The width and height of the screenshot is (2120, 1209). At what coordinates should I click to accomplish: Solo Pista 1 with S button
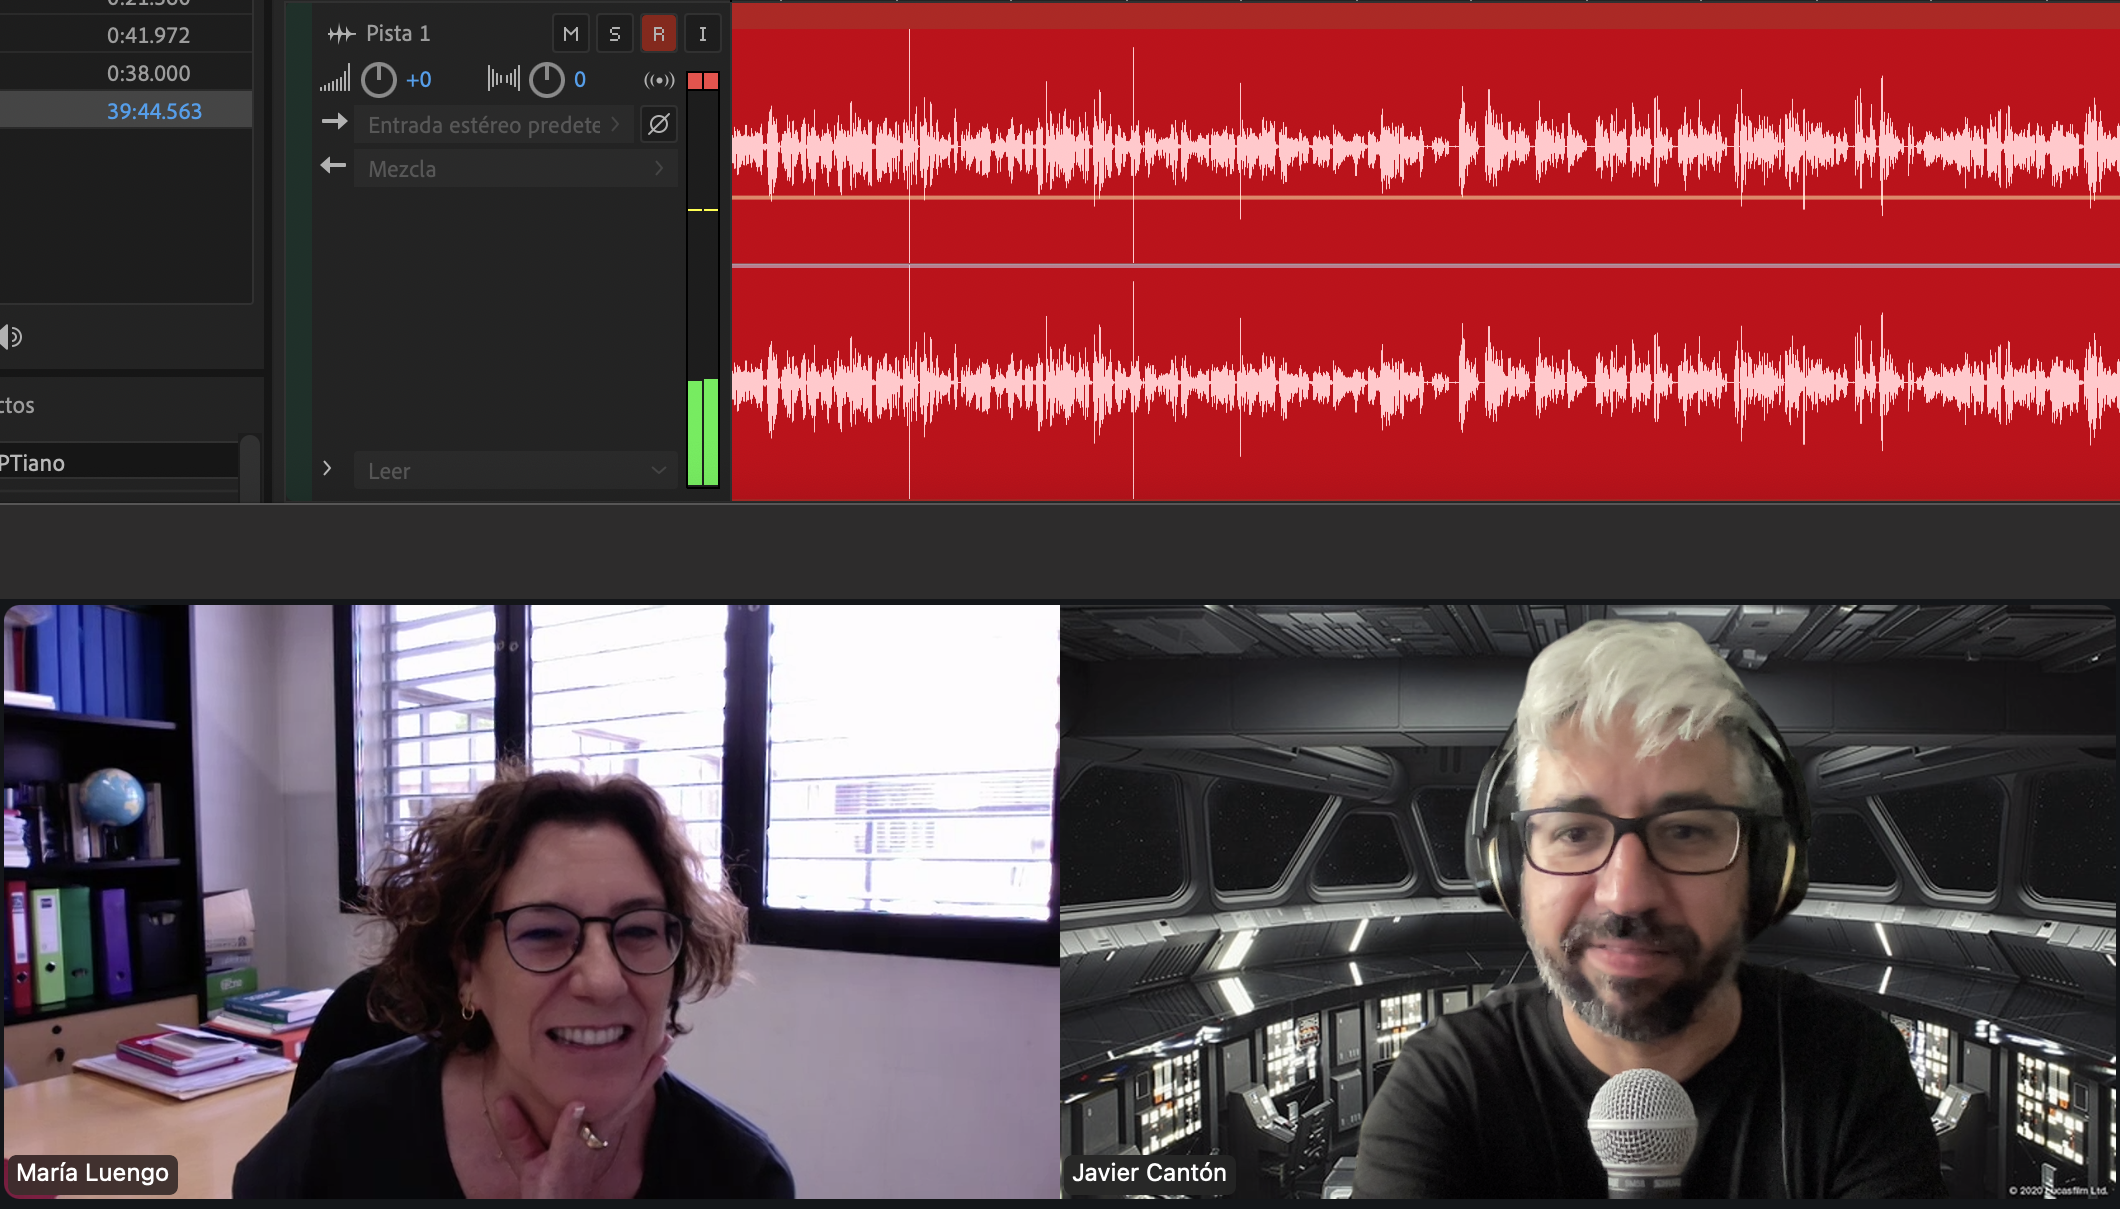click(x=614, y=34)
